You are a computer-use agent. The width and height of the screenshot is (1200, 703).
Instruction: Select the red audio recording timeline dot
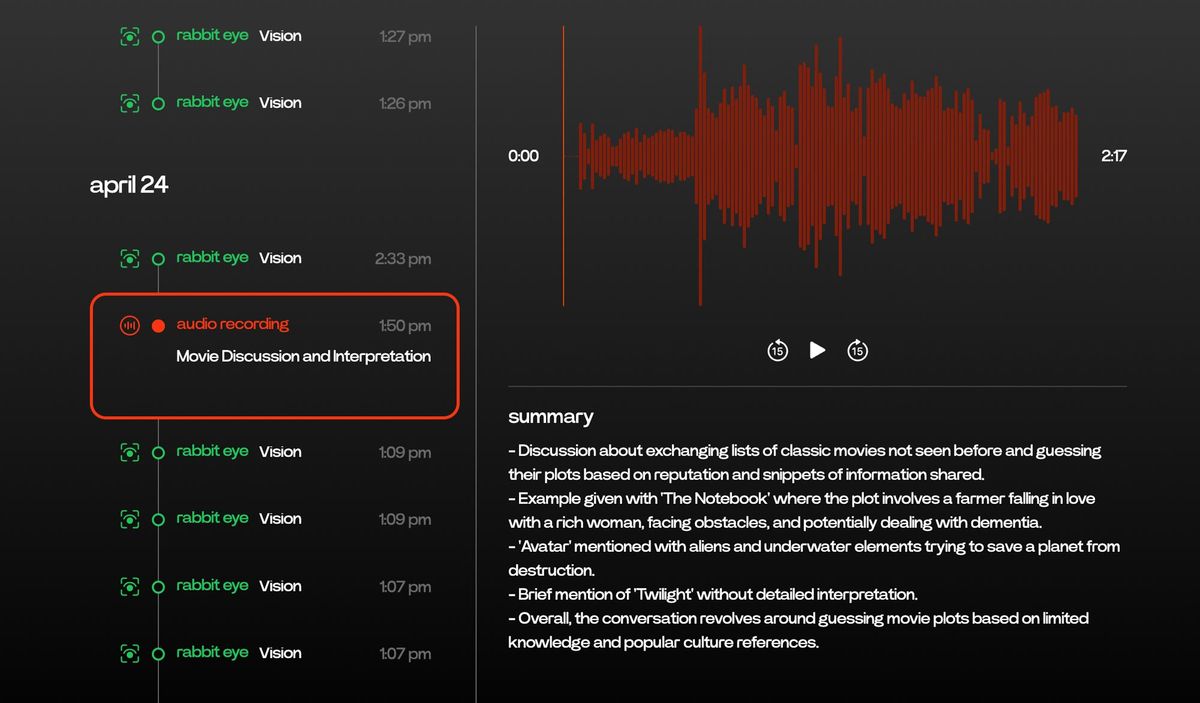(x=158, y=325)
